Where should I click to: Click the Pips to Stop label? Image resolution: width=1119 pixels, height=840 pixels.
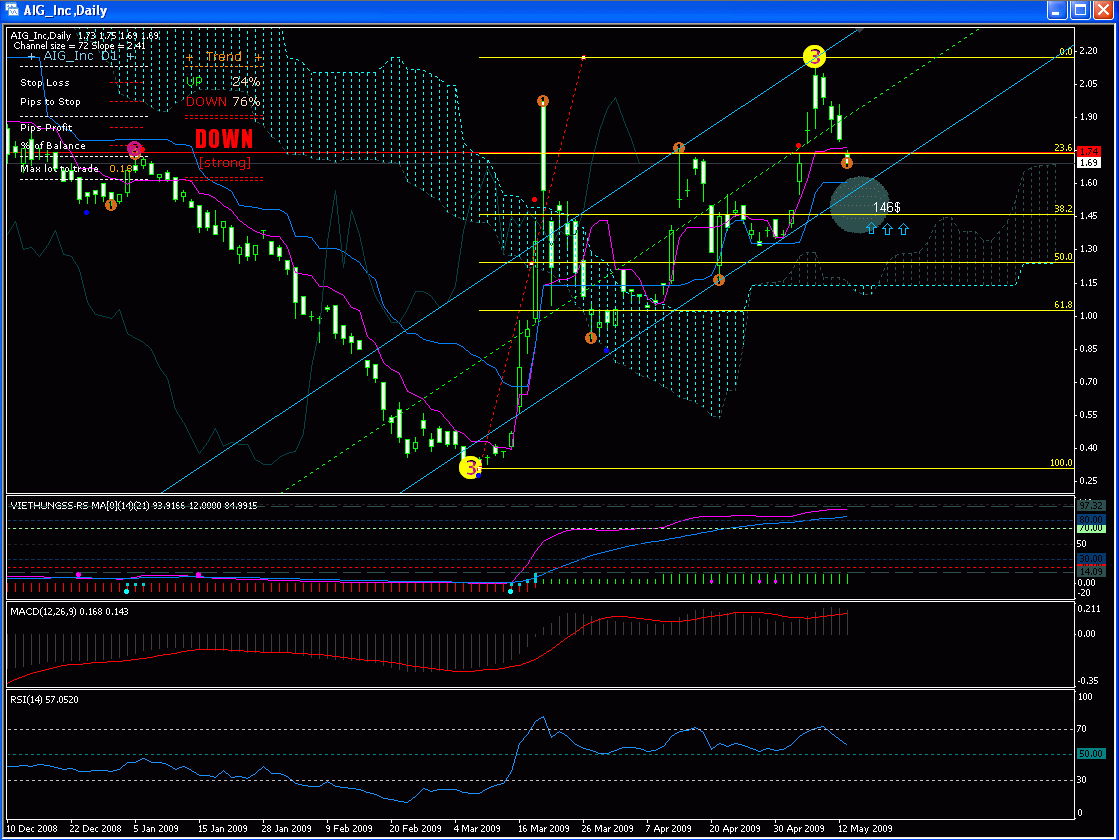click(50, 102)
